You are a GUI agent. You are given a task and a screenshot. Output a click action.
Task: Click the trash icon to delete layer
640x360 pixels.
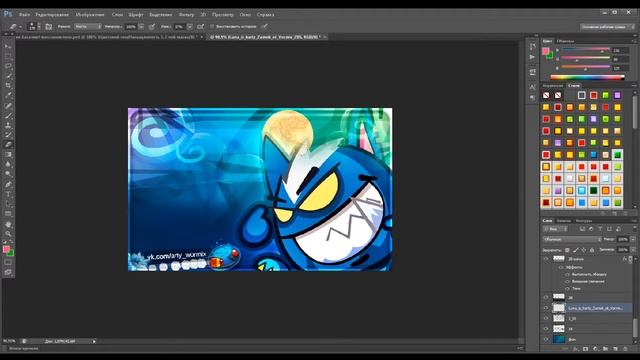[x=625, y=349]
